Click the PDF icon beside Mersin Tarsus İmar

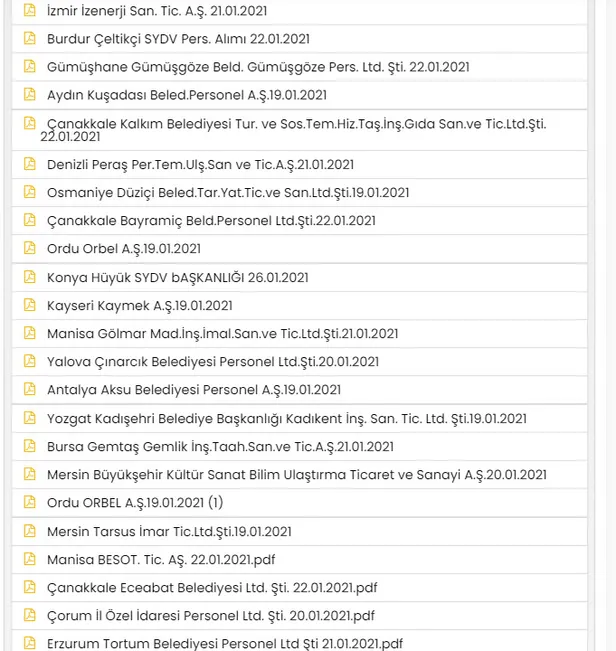[29, 531]
